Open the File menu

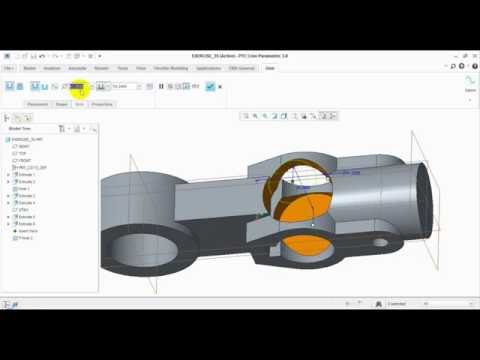click(x=9, y=68)
